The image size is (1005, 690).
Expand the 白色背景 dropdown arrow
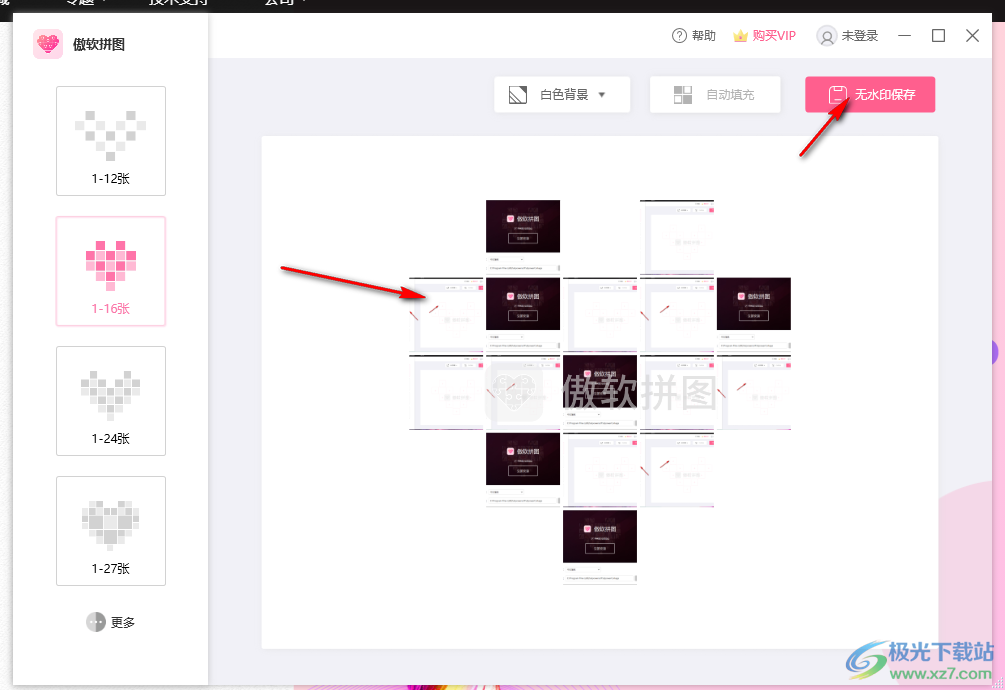(x=602, y=95)
